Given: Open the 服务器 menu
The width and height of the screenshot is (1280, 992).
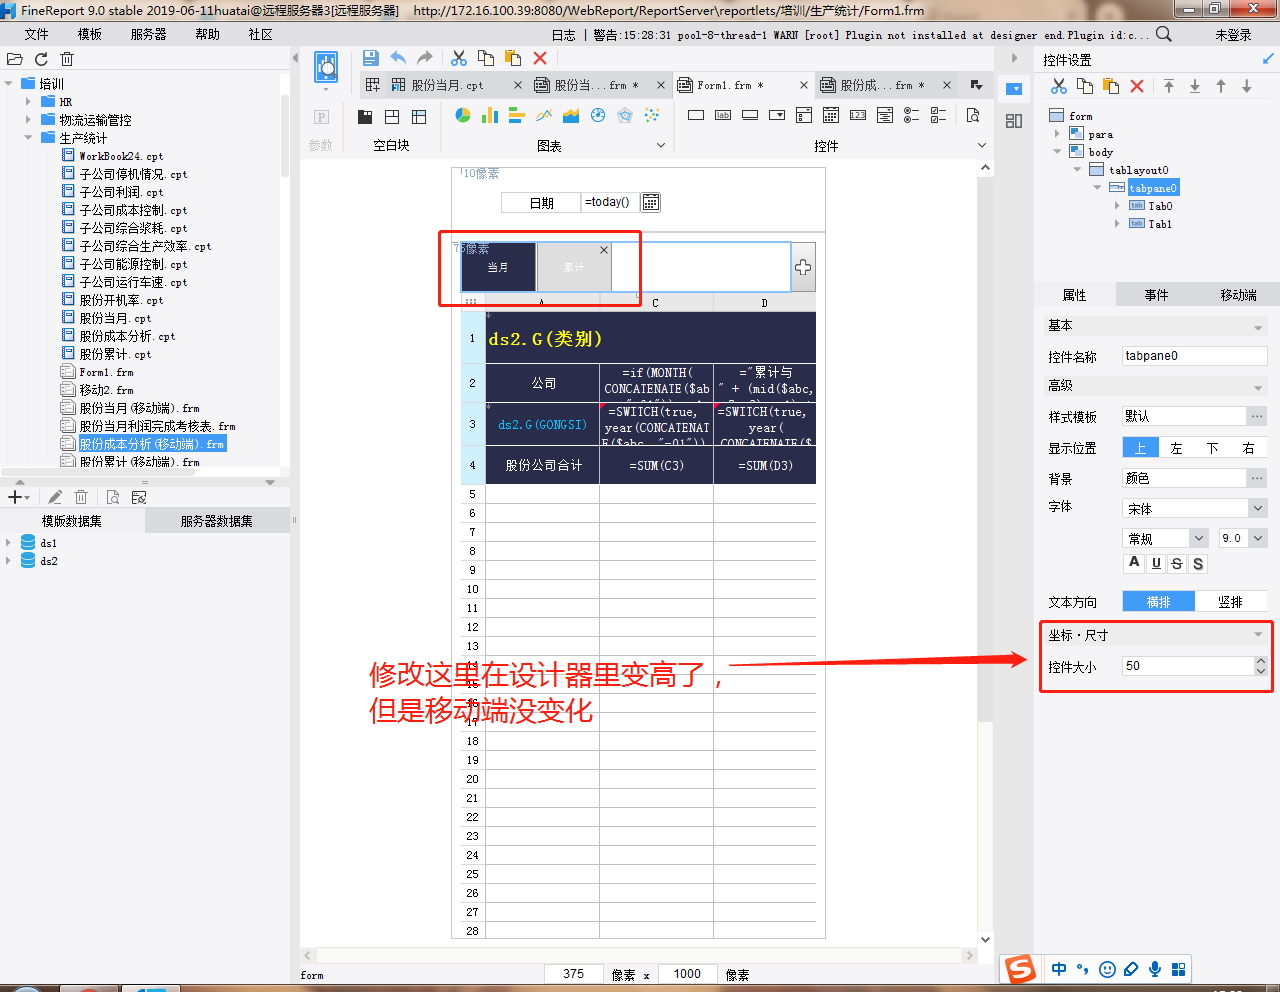Looking at the screenshot, I should click(x=149, y=34).
